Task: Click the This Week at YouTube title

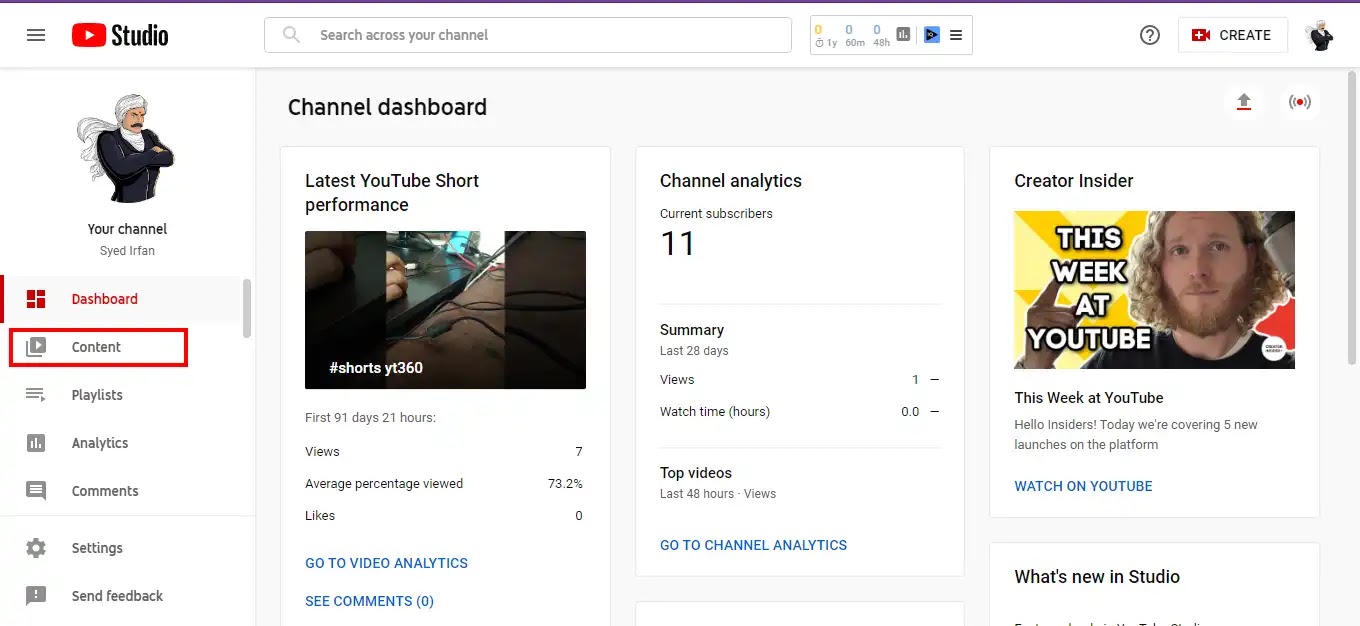Action: pos(1089,398)
